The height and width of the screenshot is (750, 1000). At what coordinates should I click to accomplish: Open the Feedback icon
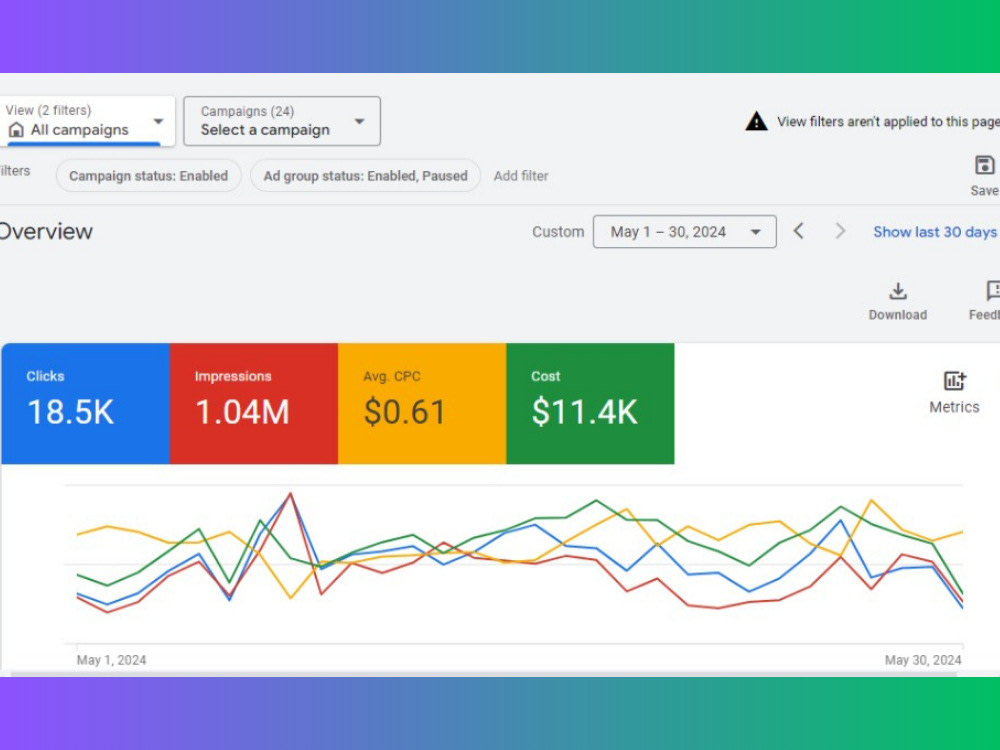coord(993,291)
